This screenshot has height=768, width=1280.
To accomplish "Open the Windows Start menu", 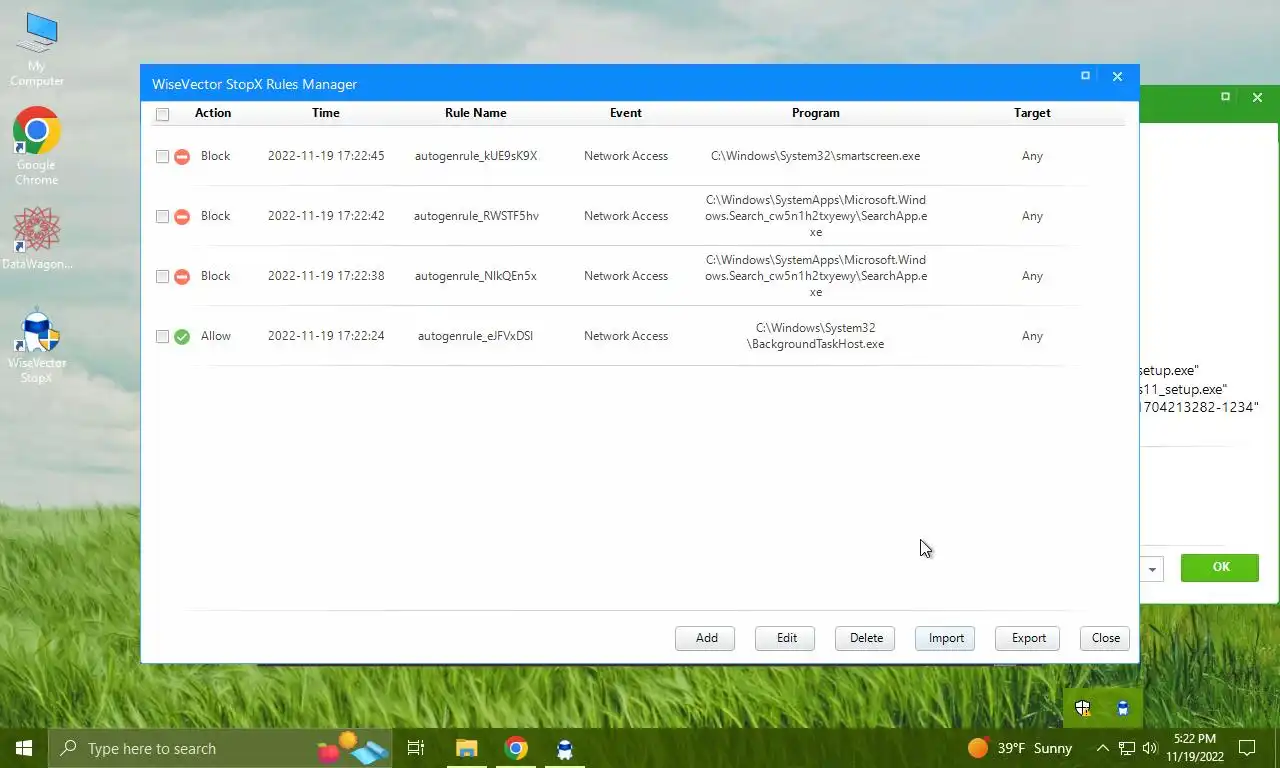I will 24,748.
